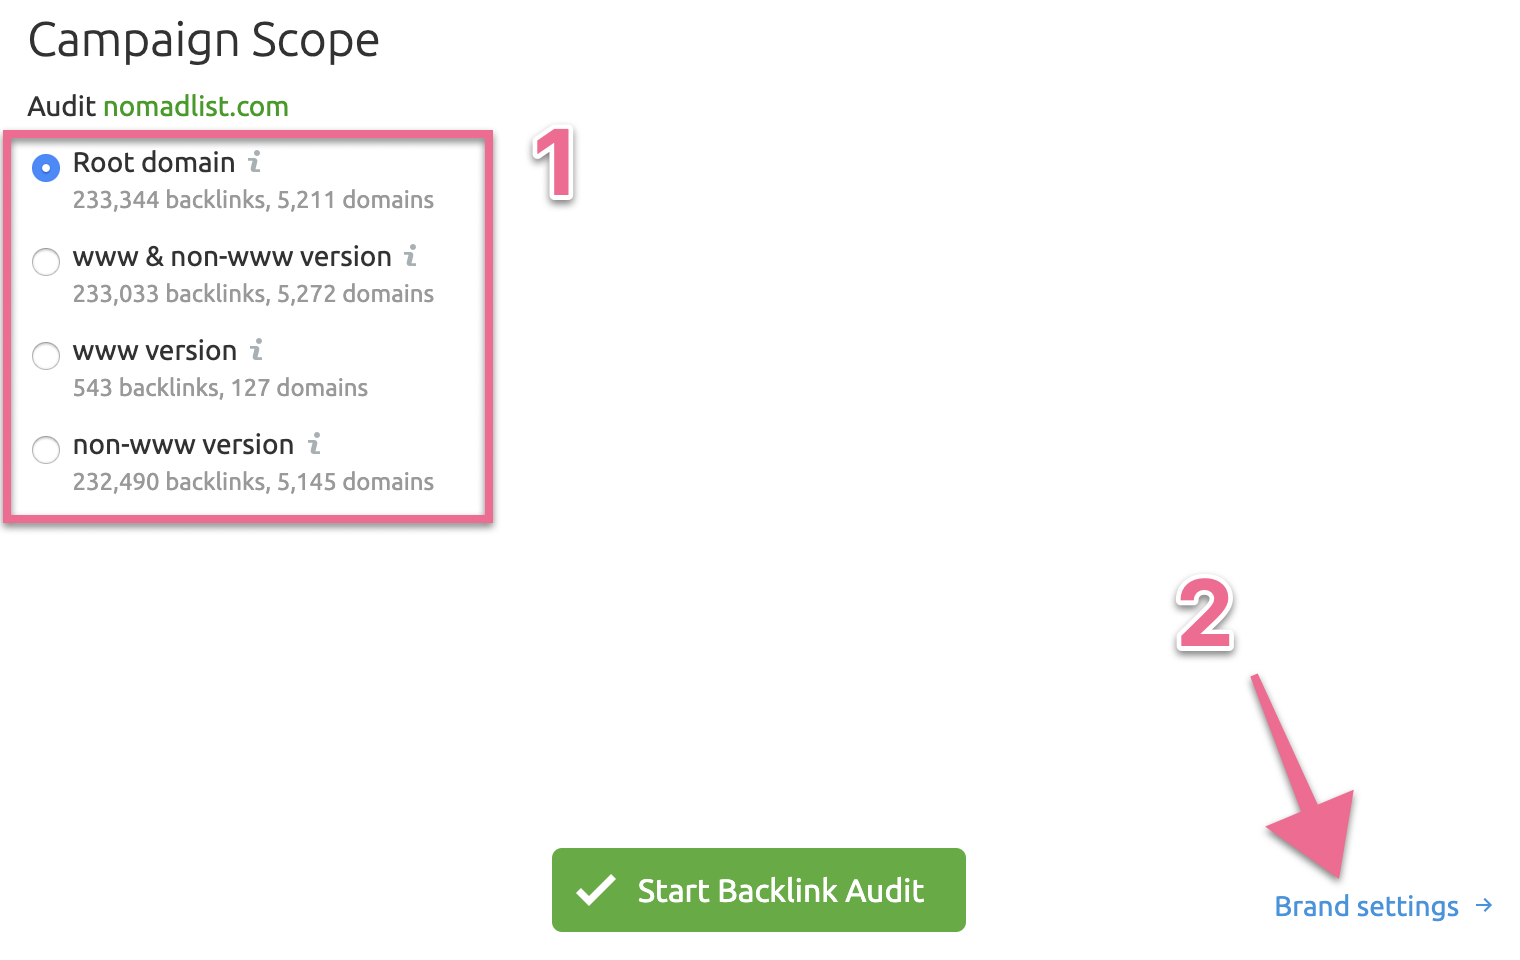Click the checkmark icon on the audit button
This screenshot has width=1520, height=960.
(x=596, y=890)
